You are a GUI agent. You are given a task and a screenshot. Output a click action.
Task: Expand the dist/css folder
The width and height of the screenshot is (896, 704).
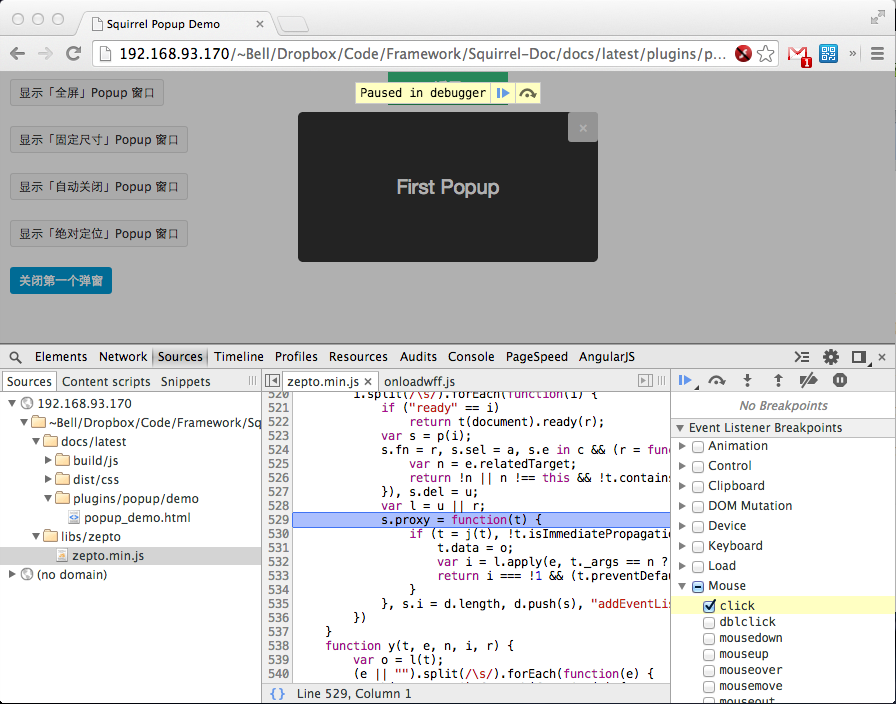(48, 479)
